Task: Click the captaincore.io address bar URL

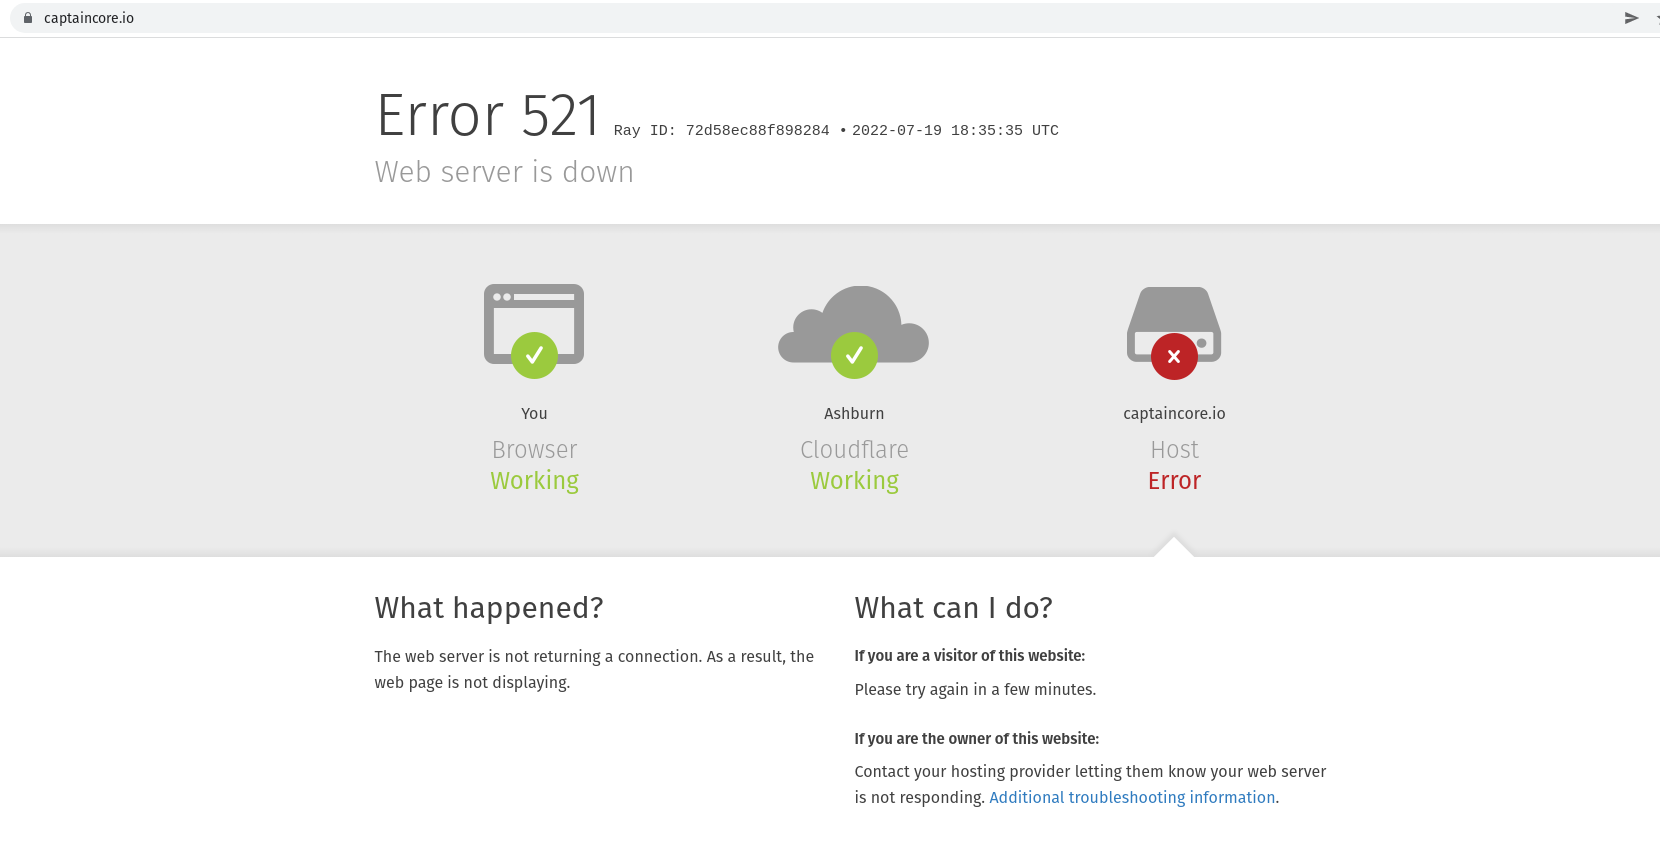Action: [x=89, y=18]
